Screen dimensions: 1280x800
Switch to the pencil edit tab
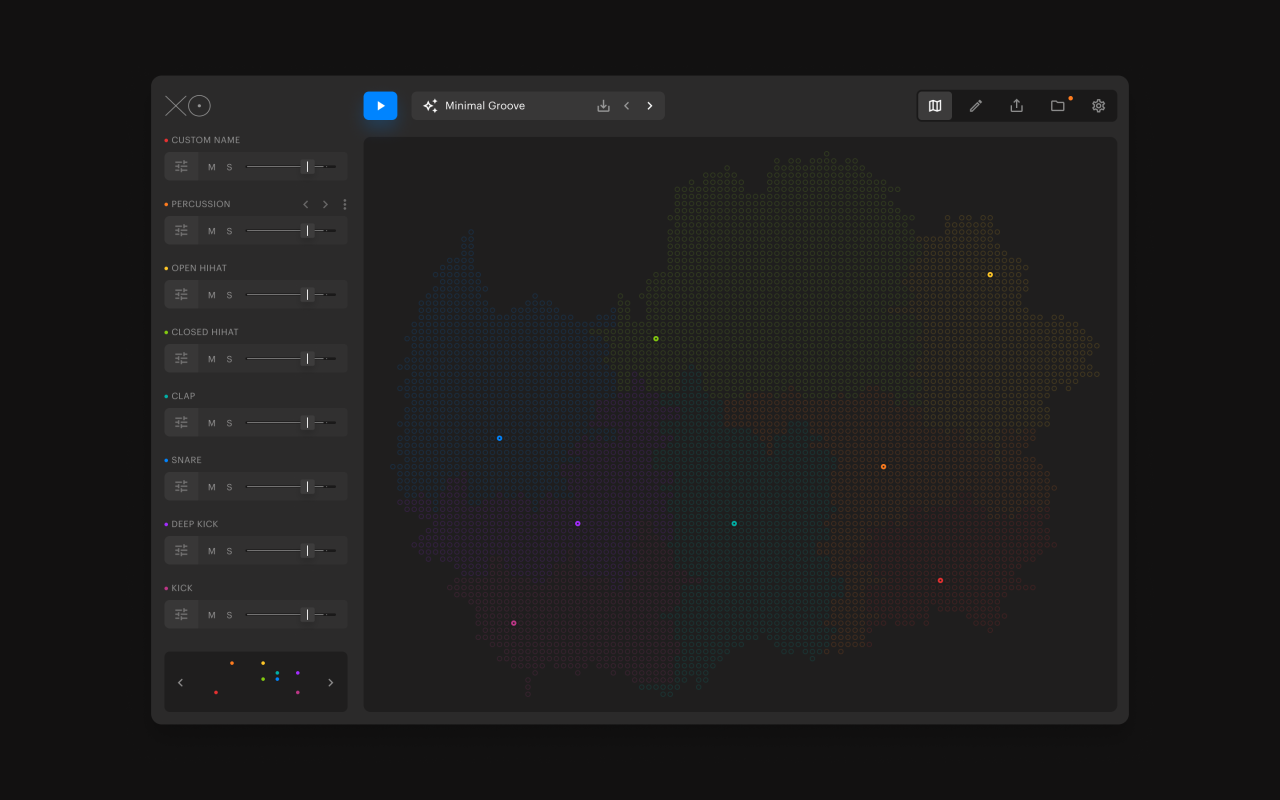[x=976, y=106]
